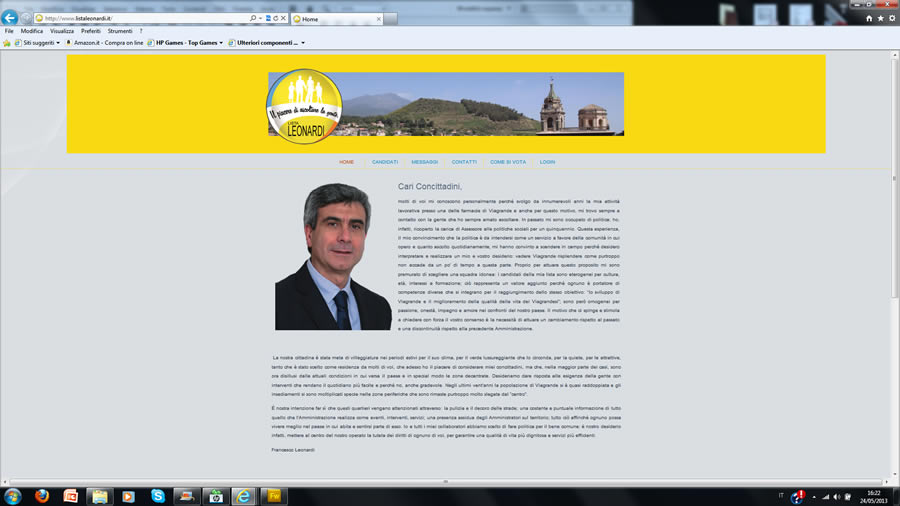Open the ? help menu

click(141, 31)
